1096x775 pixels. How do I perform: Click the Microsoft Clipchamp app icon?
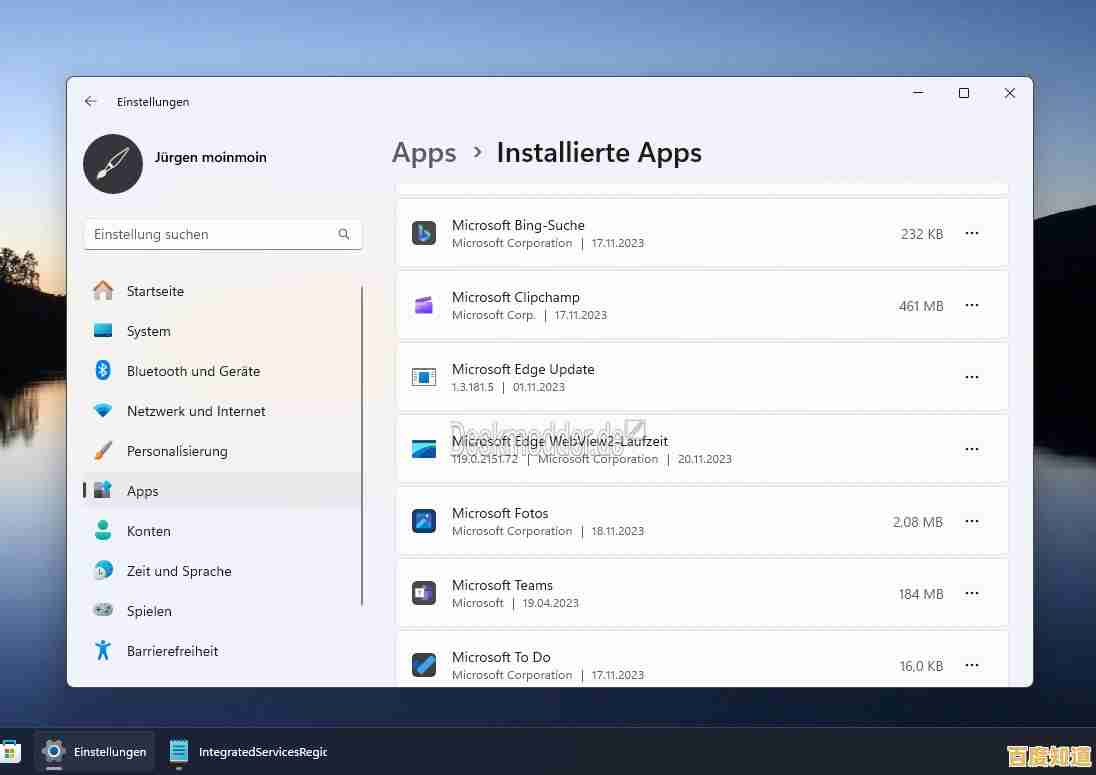pyautogui.click(x=424, y=305)
